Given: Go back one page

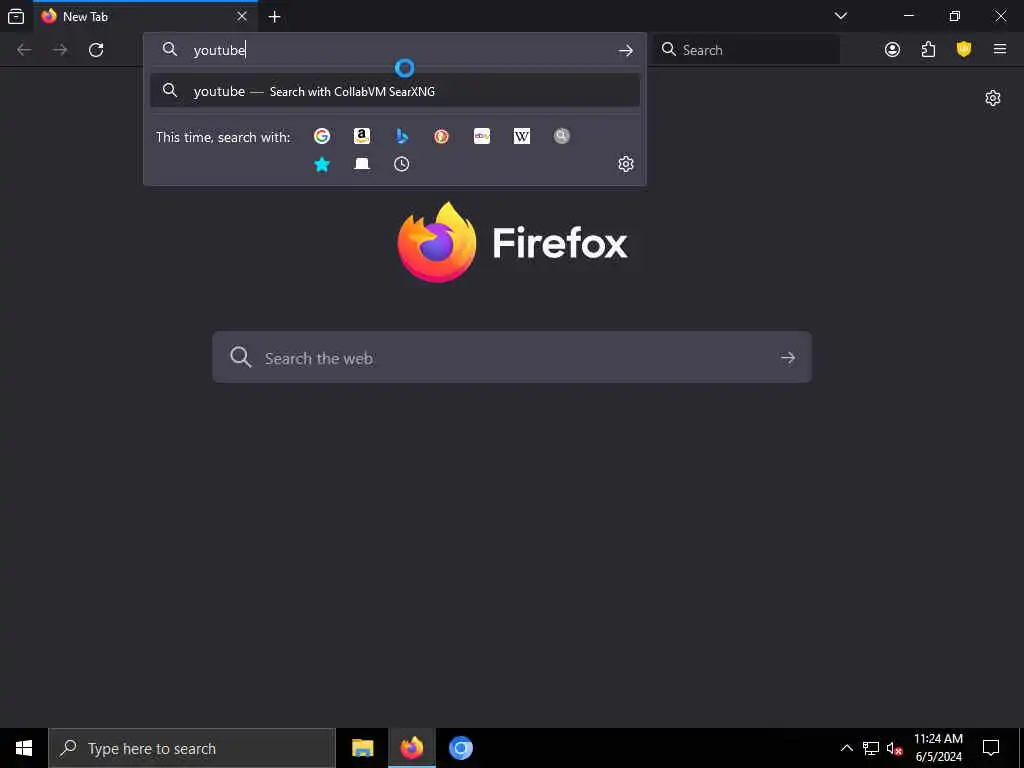Looking at the screenshot, I should point(24,50).
